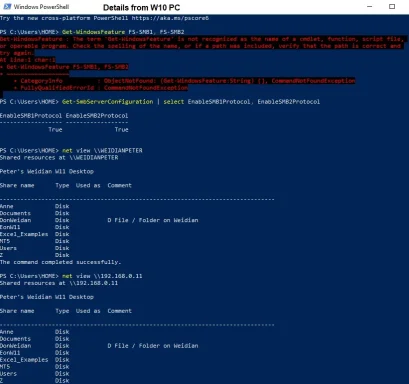The image size is (409, 384).
Task: Click the 'Get-SmbServerConfiguration' cmdlet text
Action: click(x=107, y=102)
